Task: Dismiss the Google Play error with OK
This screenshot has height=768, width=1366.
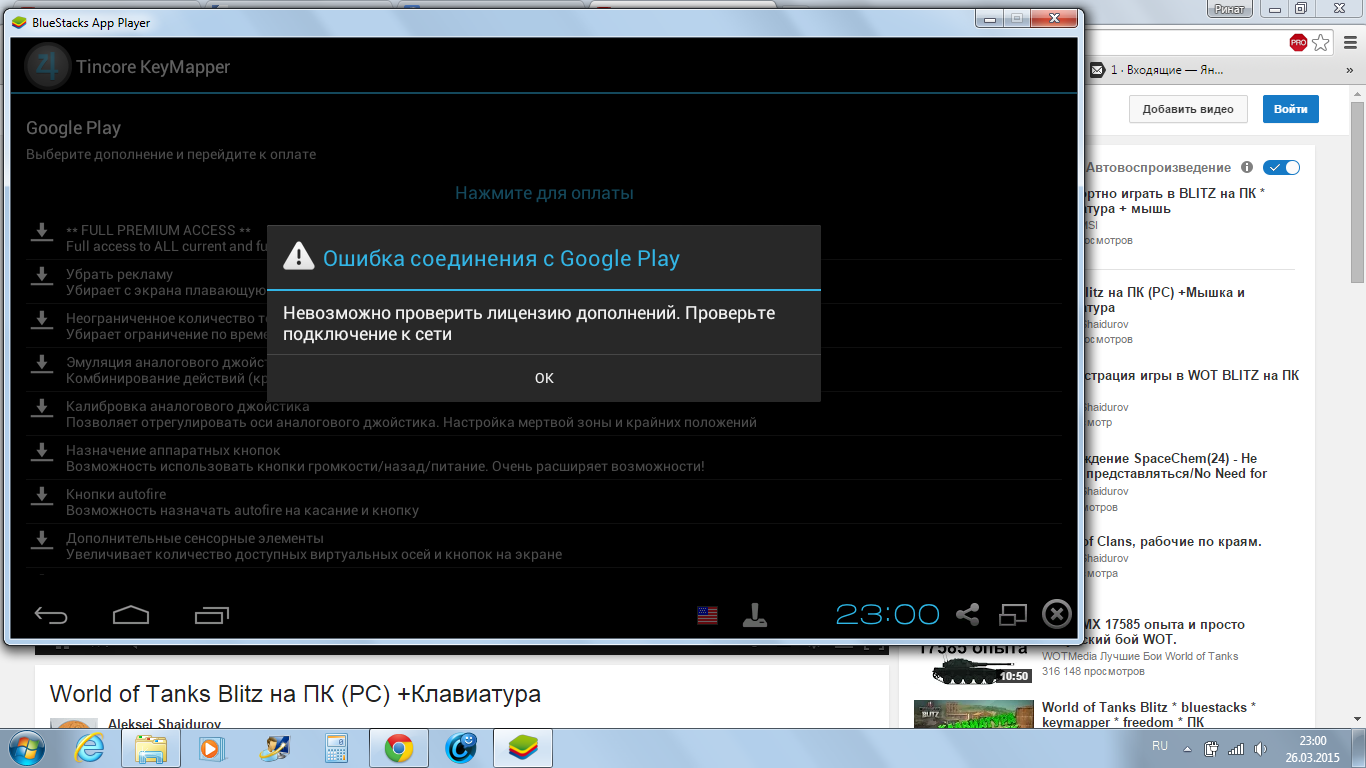Action: 544,378
